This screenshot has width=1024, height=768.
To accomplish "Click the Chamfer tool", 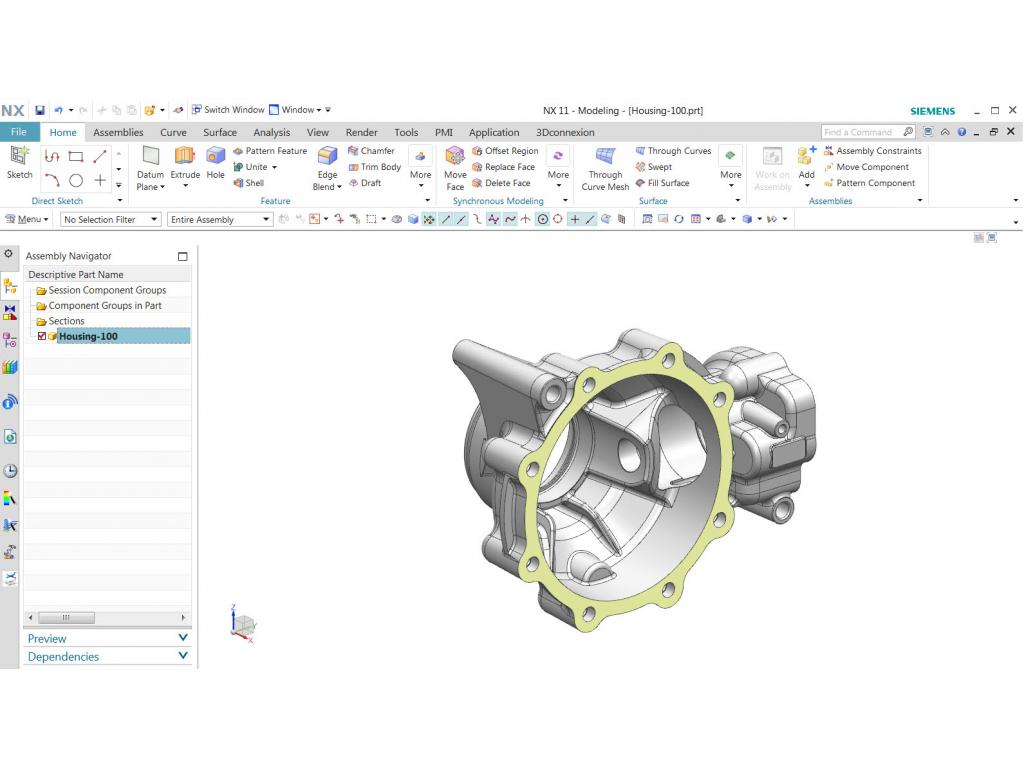I will [x=371, y=151].
